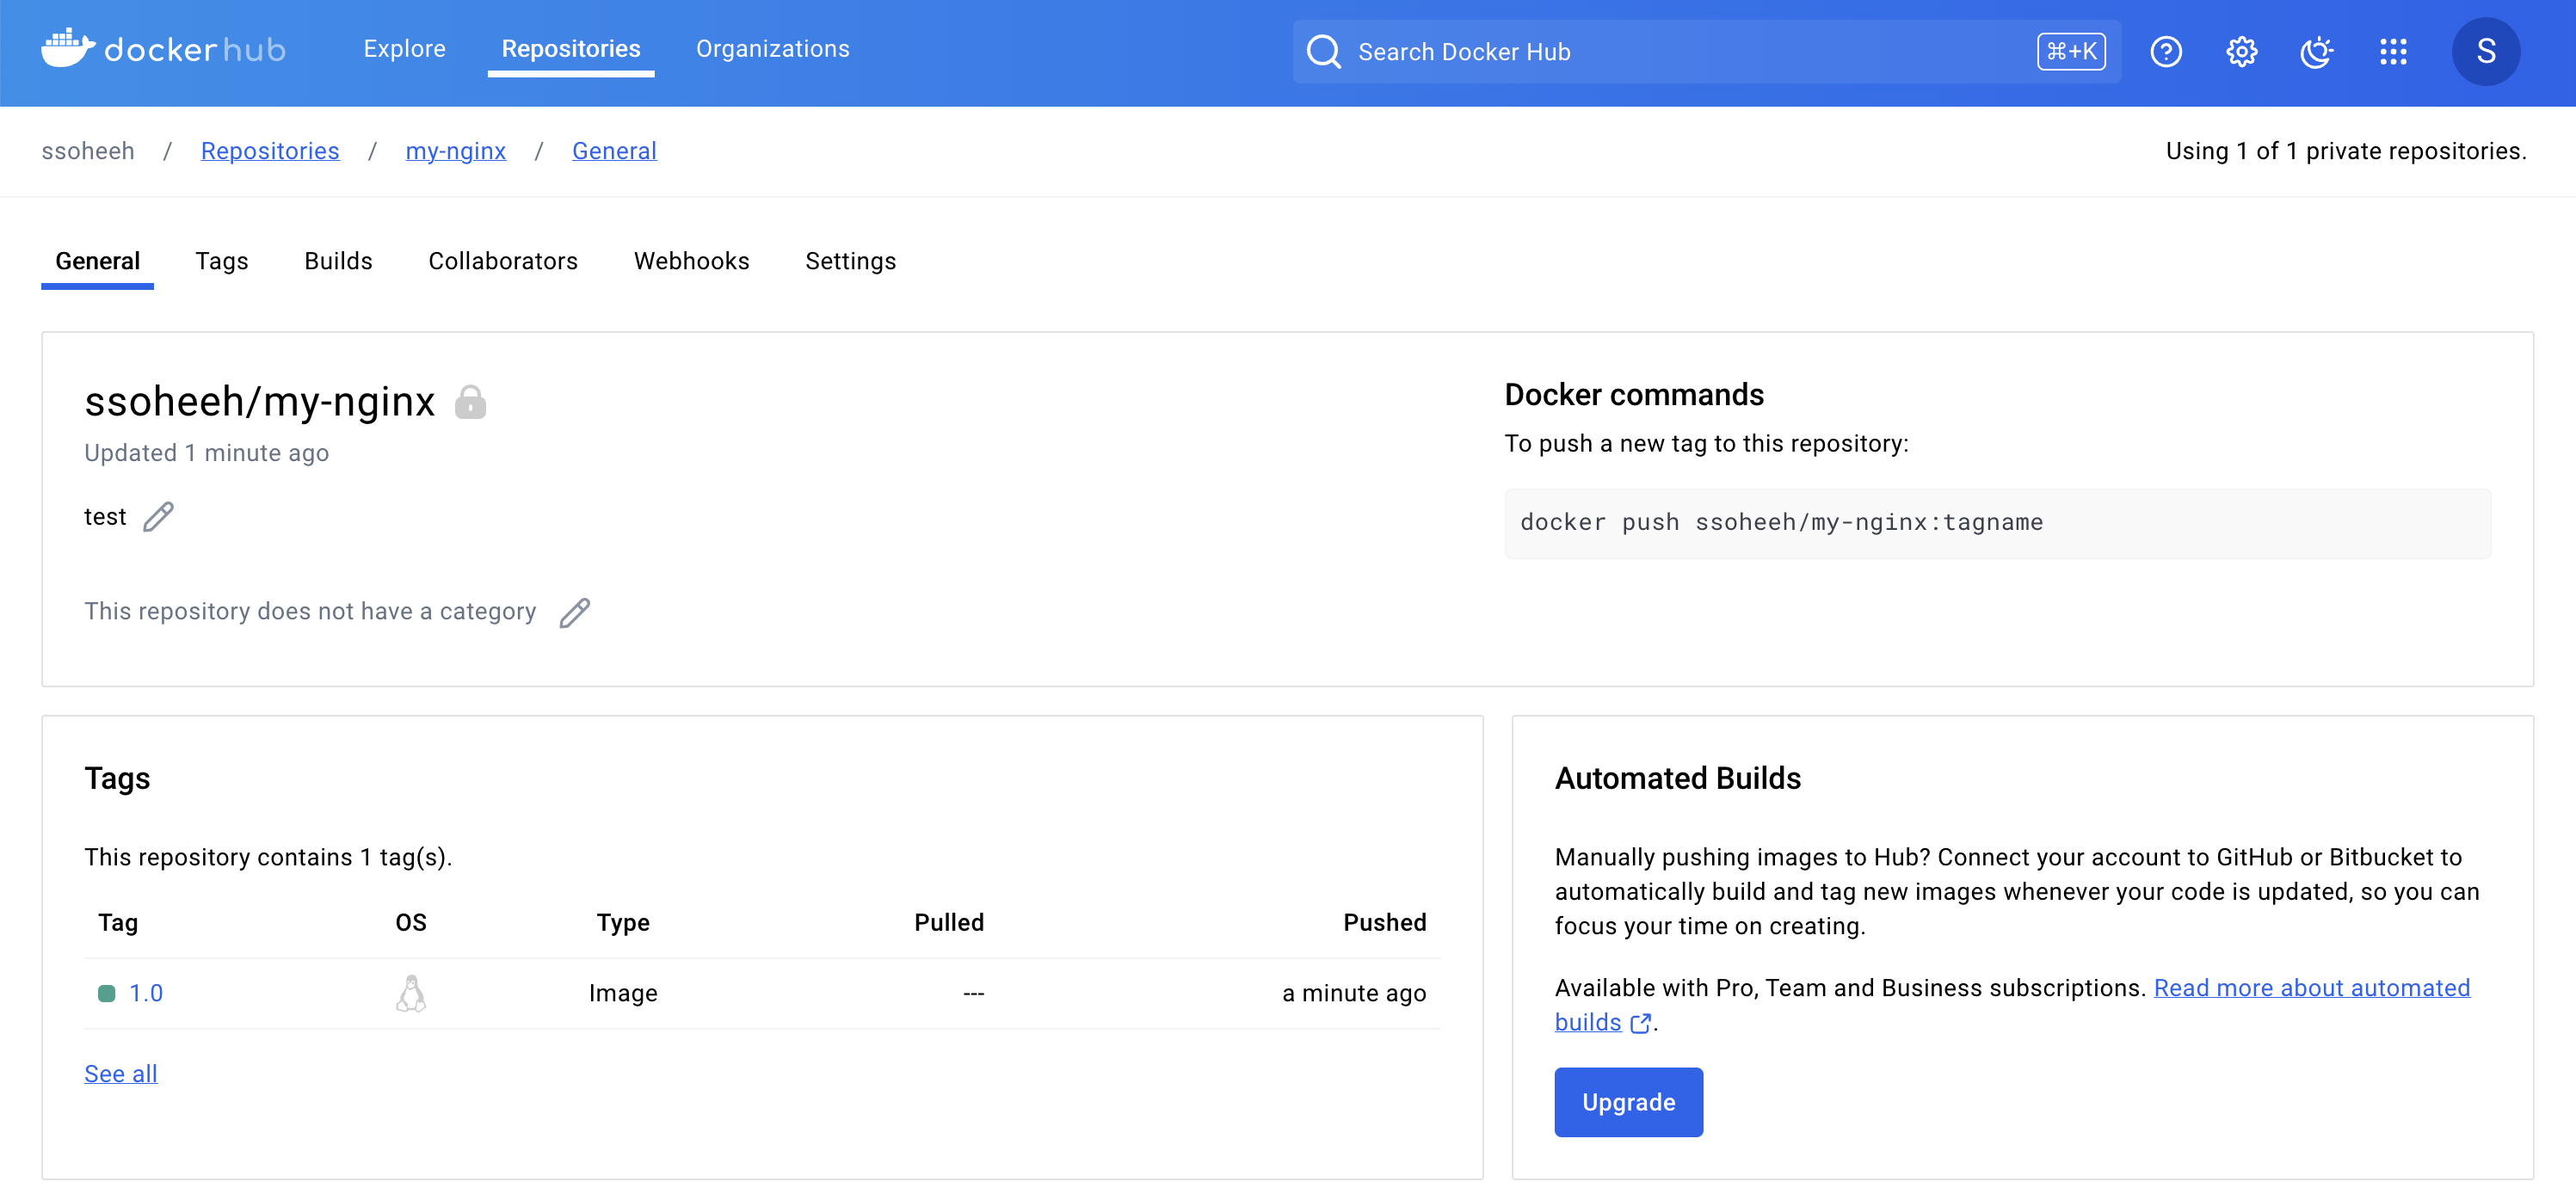
Task: Open the S user avatar menu
Action: point(2485,51)
